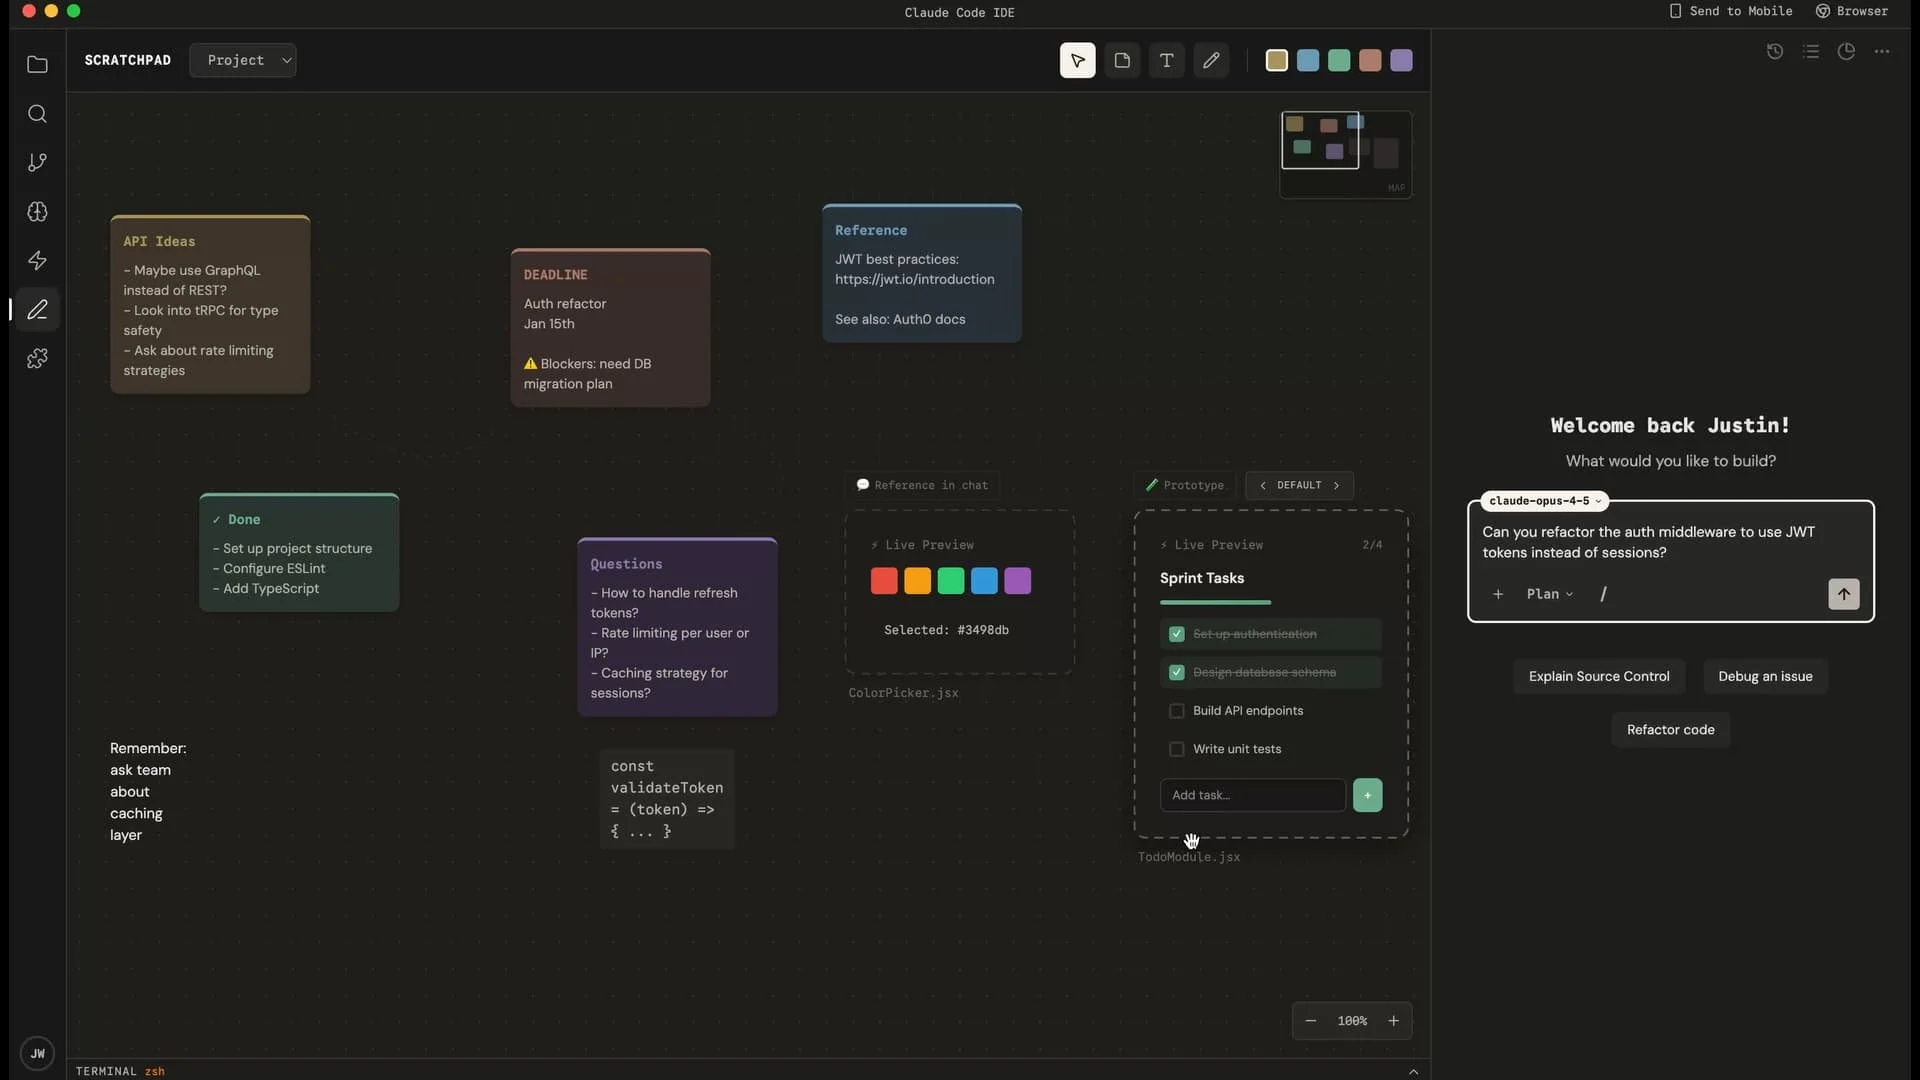Viewport: 1920px width, 1080px height.
Task: Click the Debug an issue button
Action: point(1765,677)
